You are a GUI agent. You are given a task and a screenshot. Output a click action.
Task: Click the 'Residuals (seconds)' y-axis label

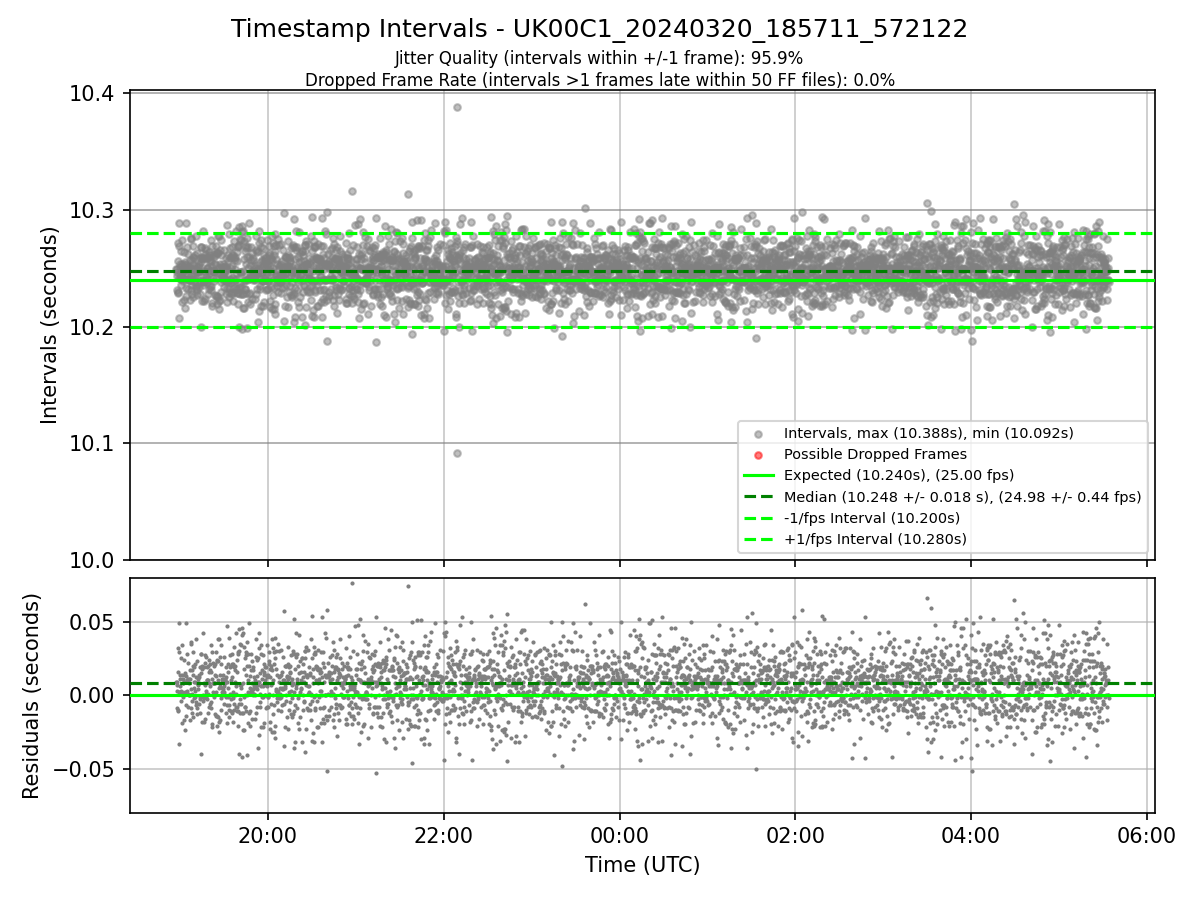tap(32, 696)
